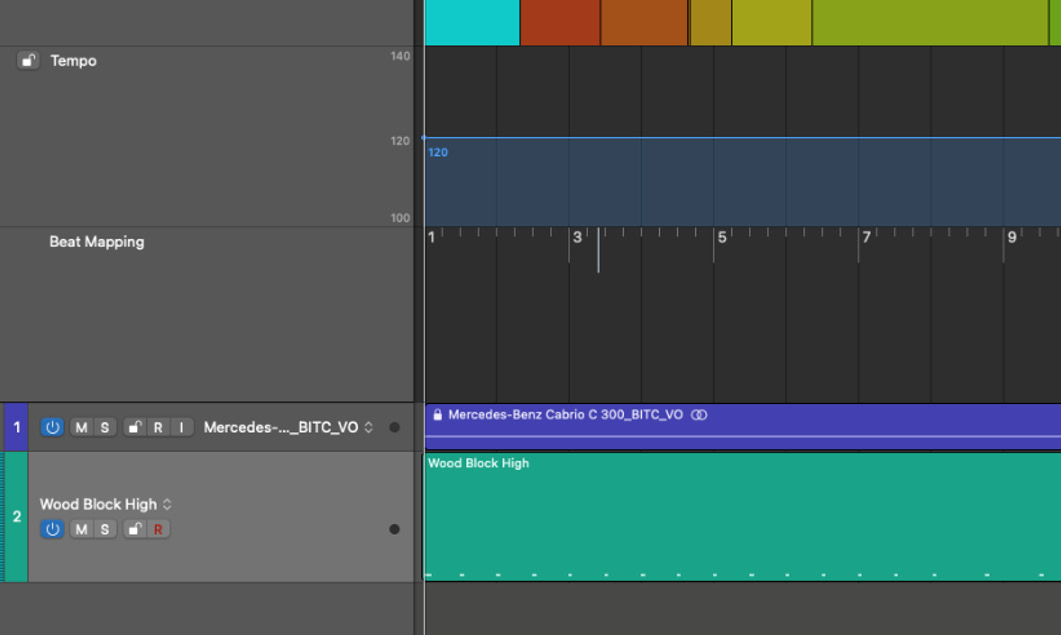Click bar 3 in Beat Mapping ruler
Image resolution: width=1061 pixels, height=636 pixels.
pyautogui.click(x=577, y=237)
